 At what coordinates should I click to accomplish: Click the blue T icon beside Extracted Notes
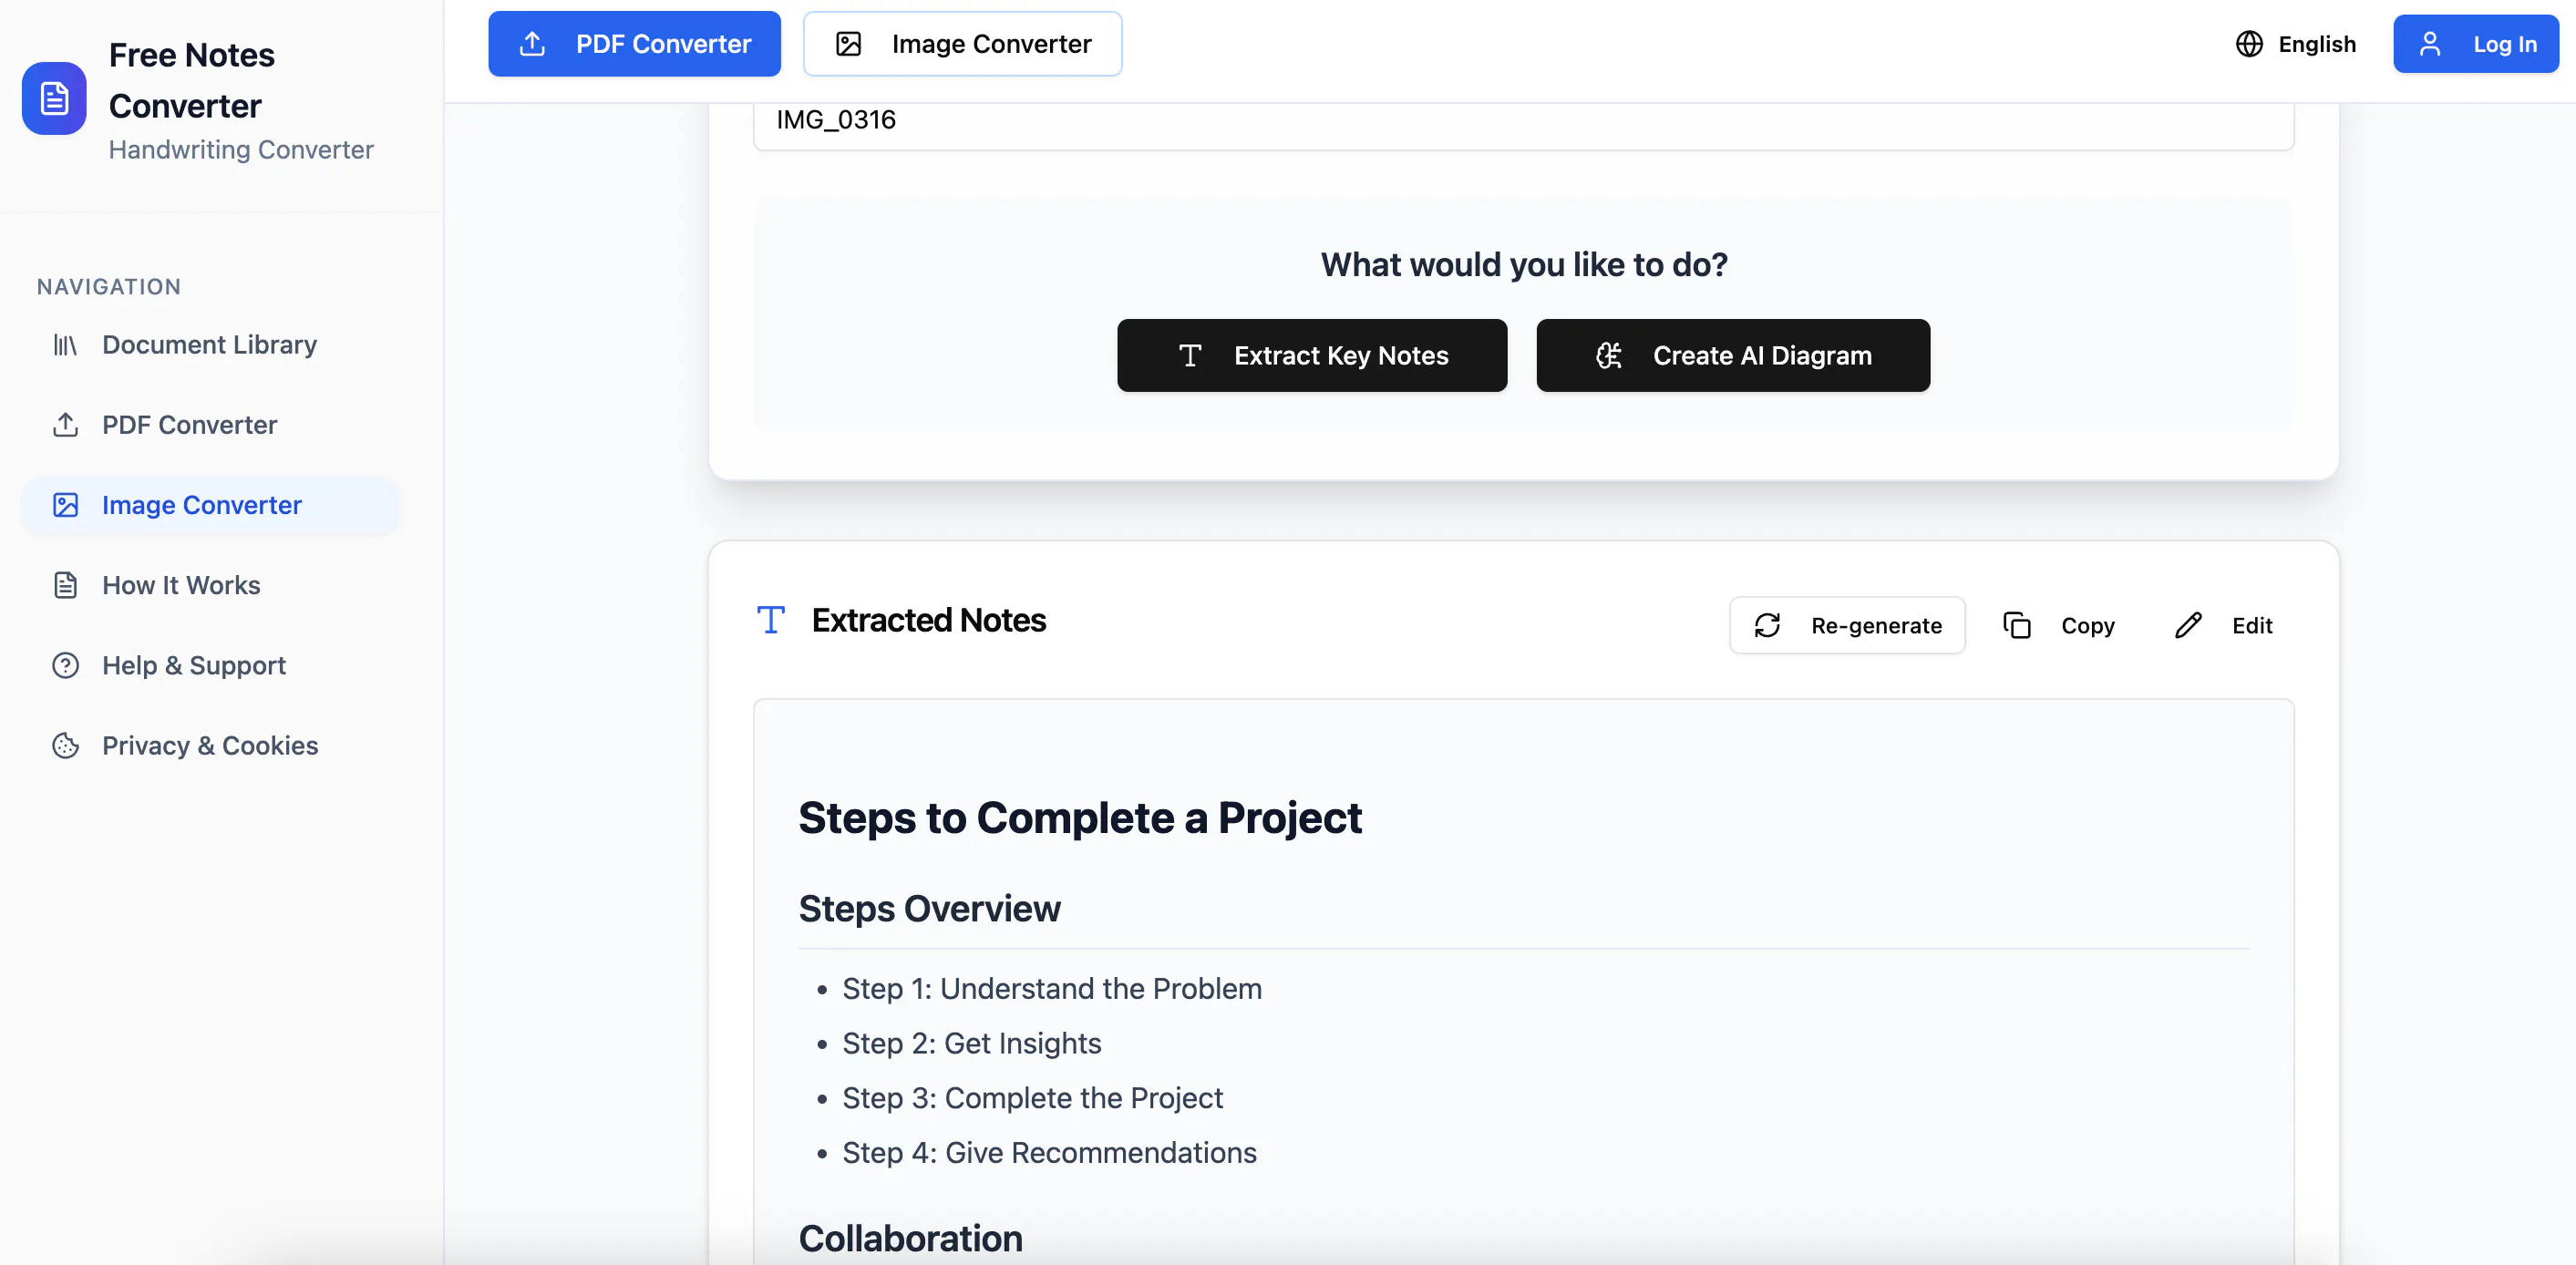click(x=770, y=620)
